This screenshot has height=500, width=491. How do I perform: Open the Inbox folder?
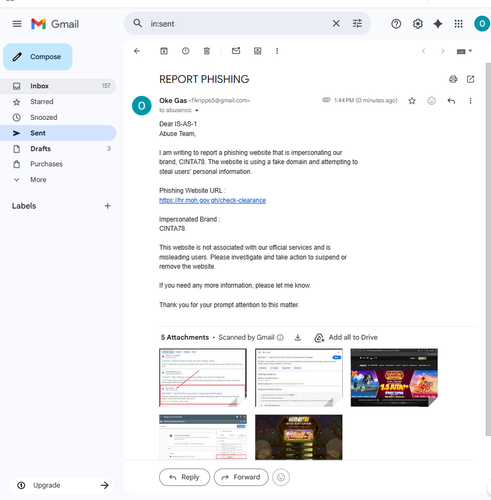[x=58, y=86]
